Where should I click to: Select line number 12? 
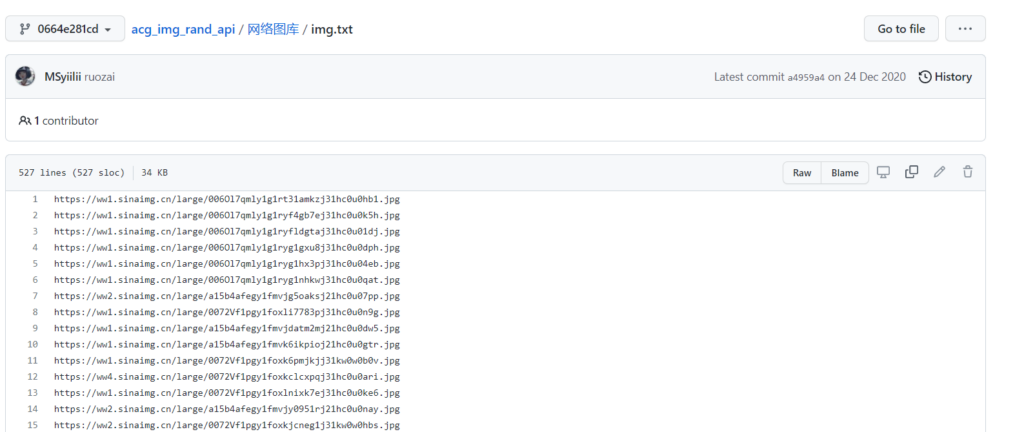click(33, 377)
